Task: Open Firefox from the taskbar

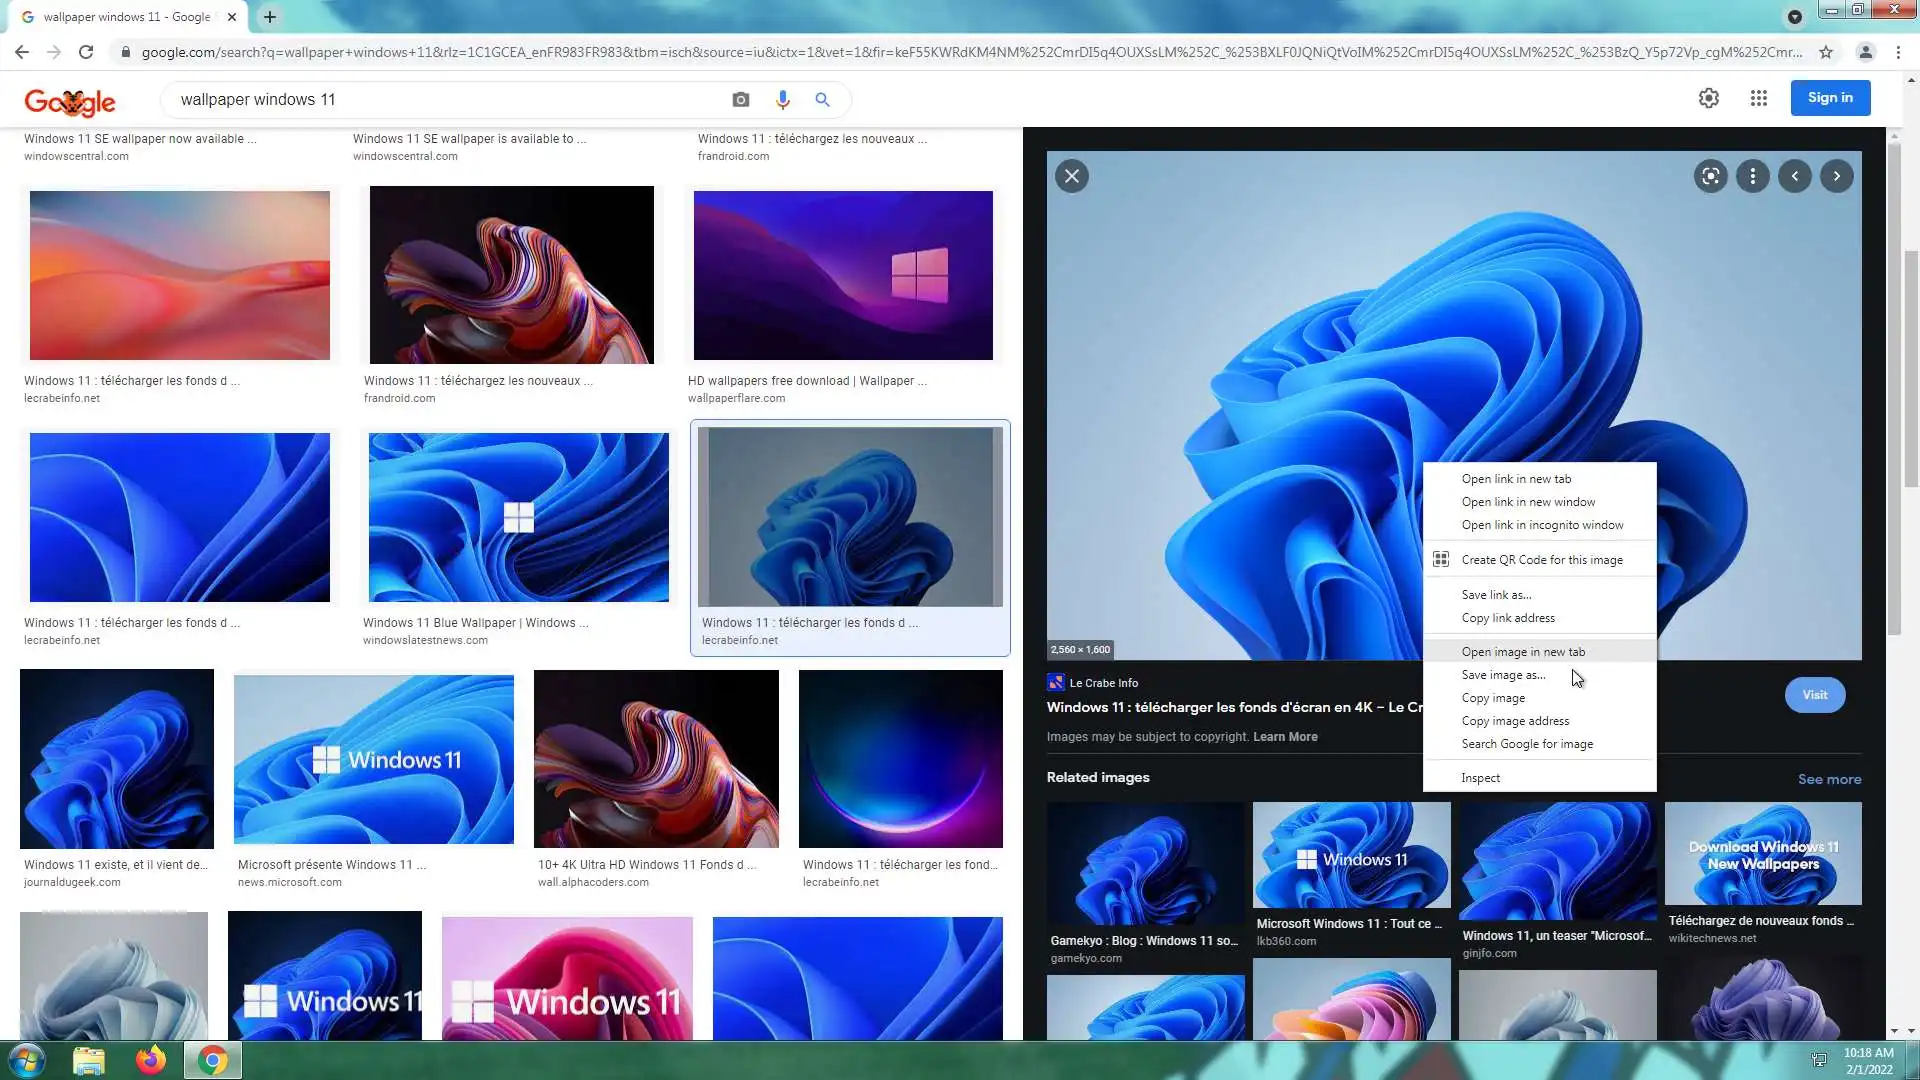Action: pyautogui.click(x=151, y=1060)
